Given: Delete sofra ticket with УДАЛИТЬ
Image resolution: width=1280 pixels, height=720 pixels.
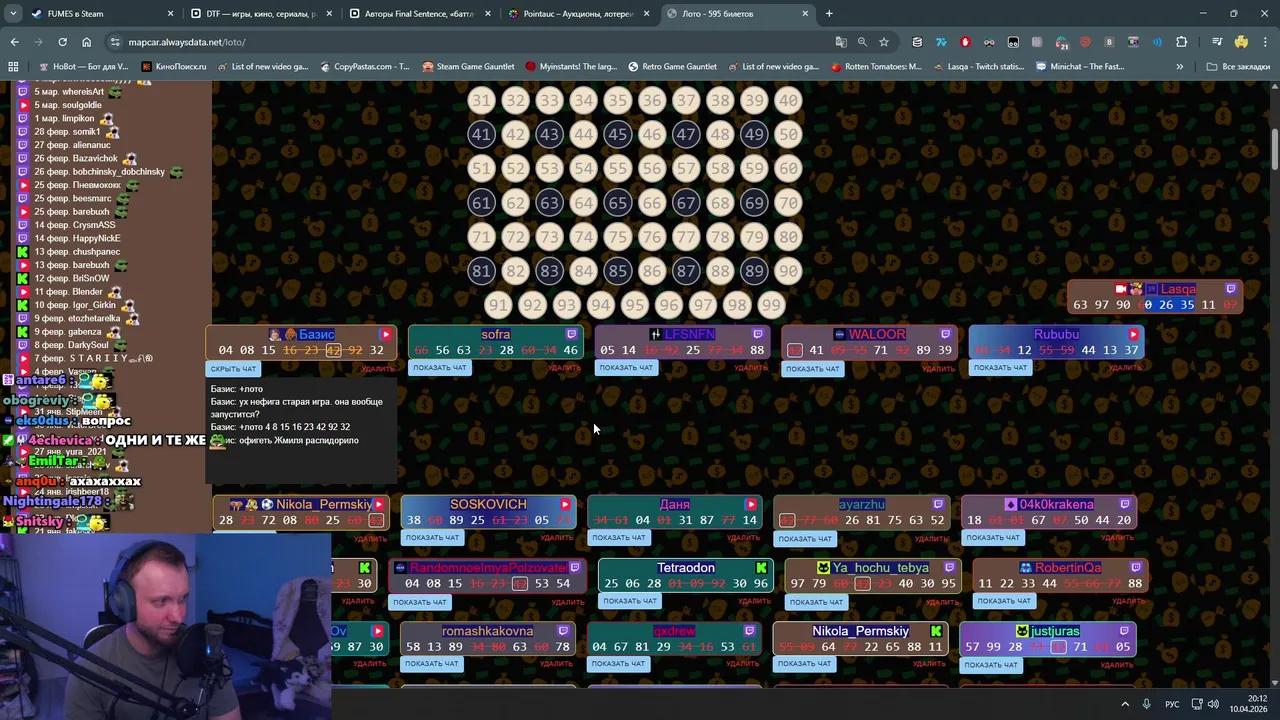Looking at the screenshot, I should click(564, 368).
